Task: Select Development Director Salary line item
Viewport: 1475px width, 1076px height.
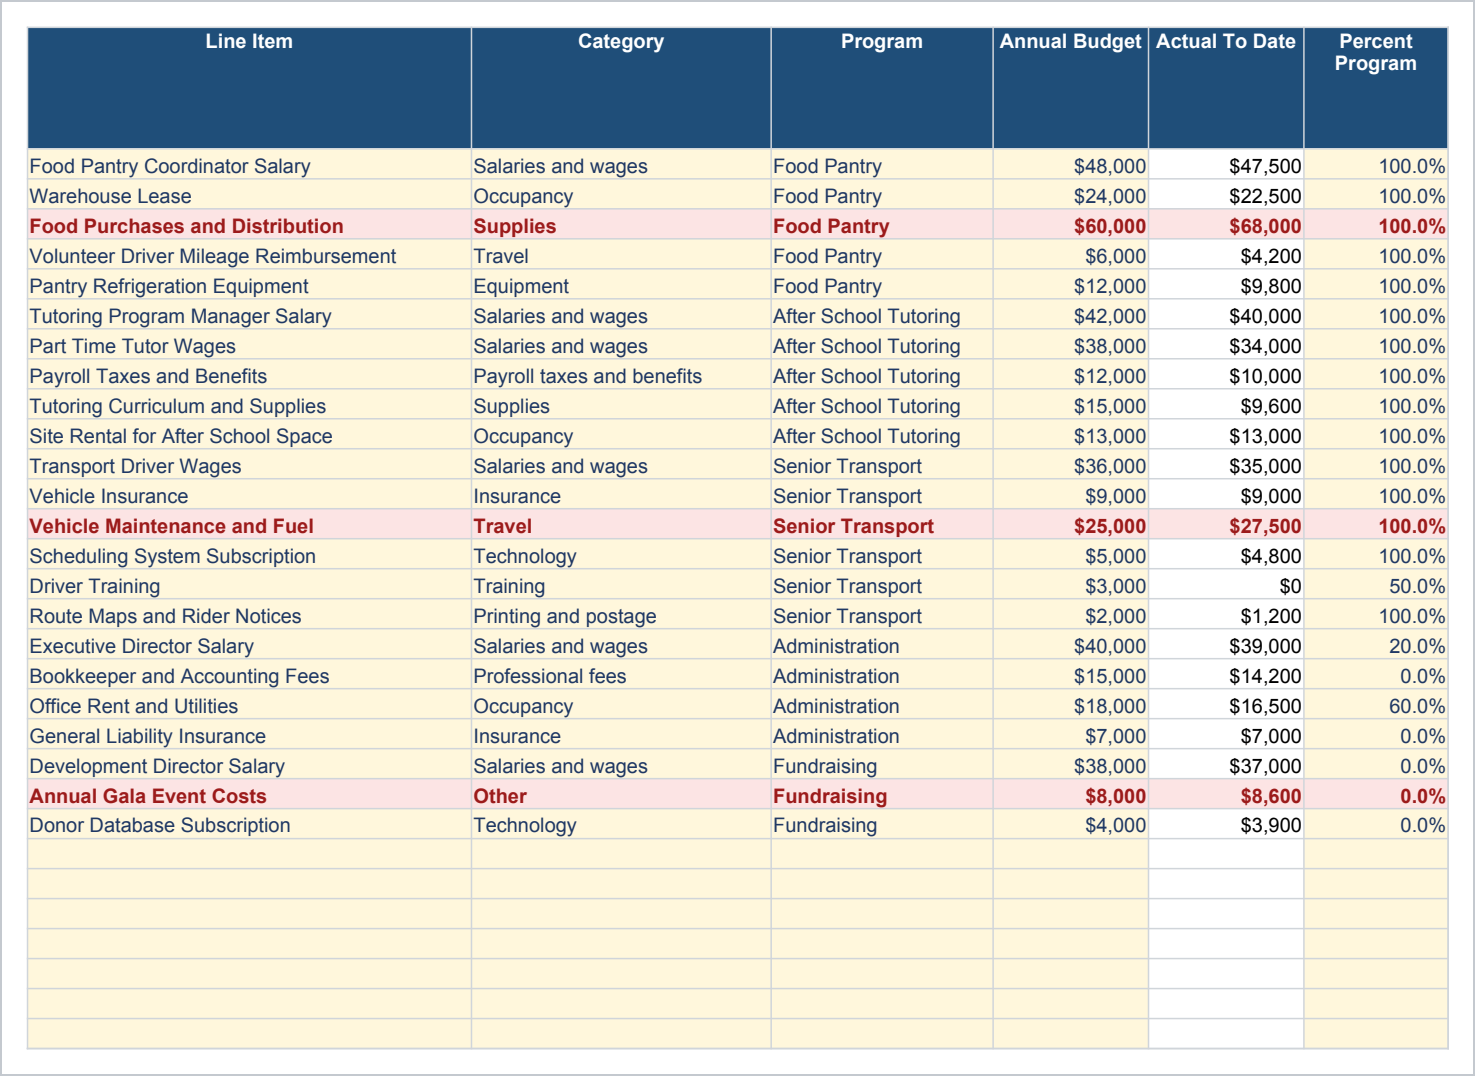Action: coord(249,766)
